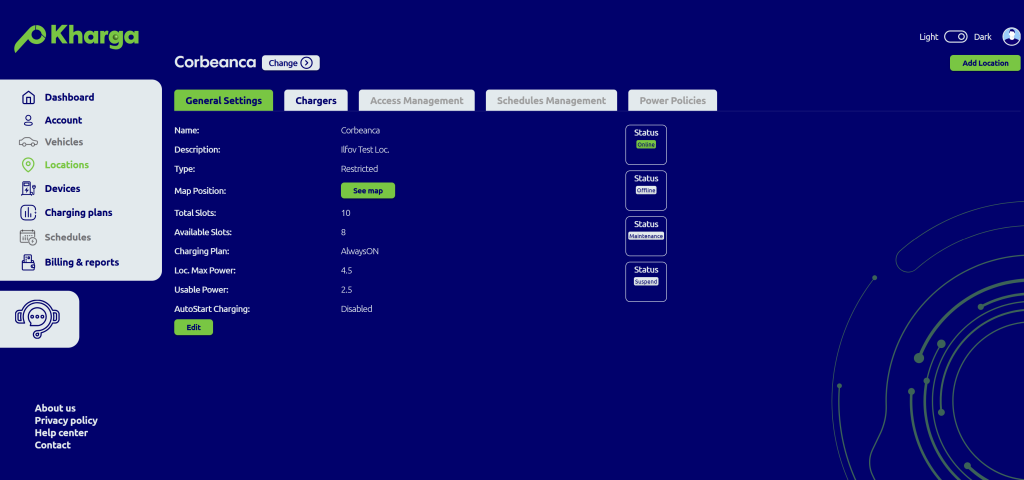Click Change to switch location

[x=290, y=63]
